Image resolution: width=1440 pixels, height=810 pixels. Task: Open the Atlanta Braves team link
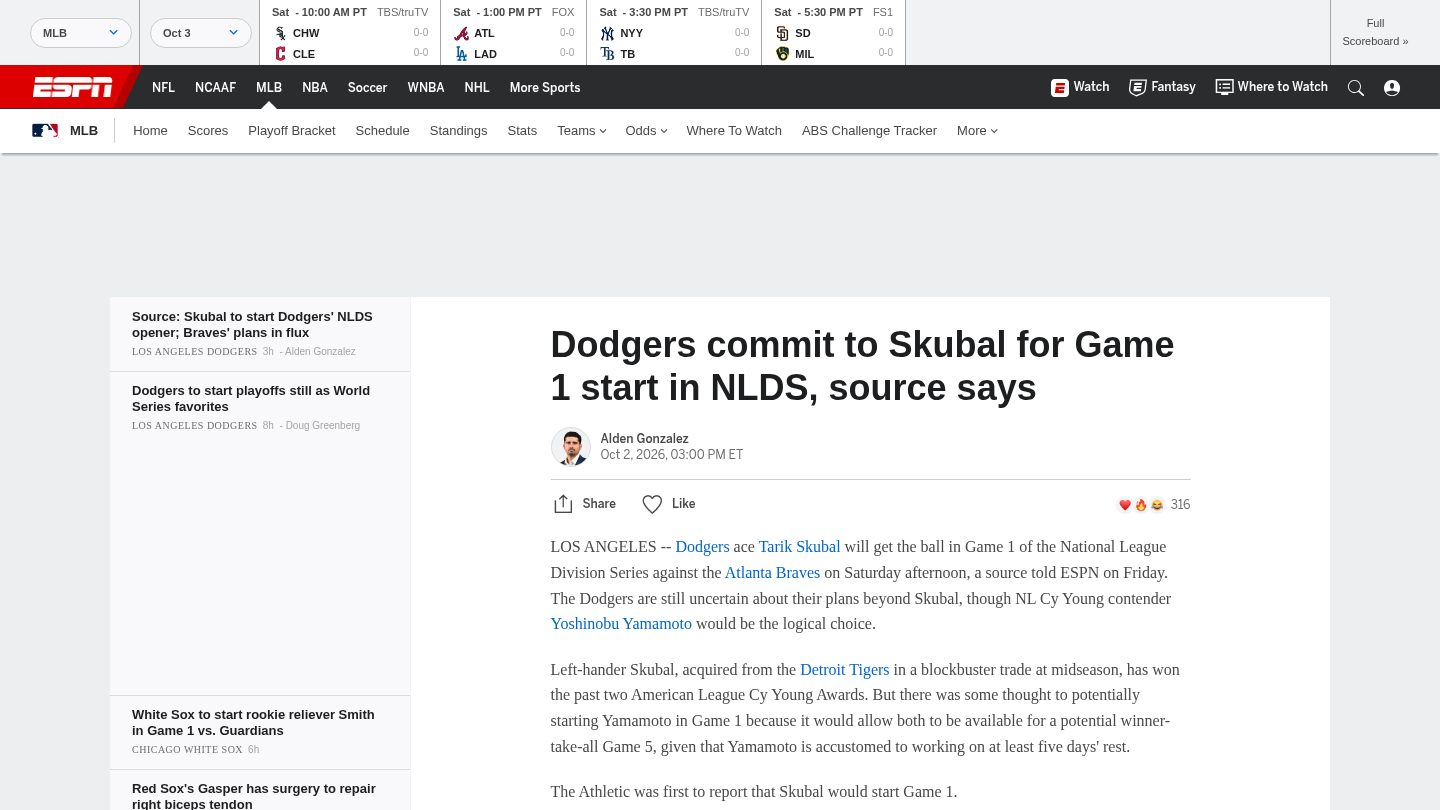point(772,573)
